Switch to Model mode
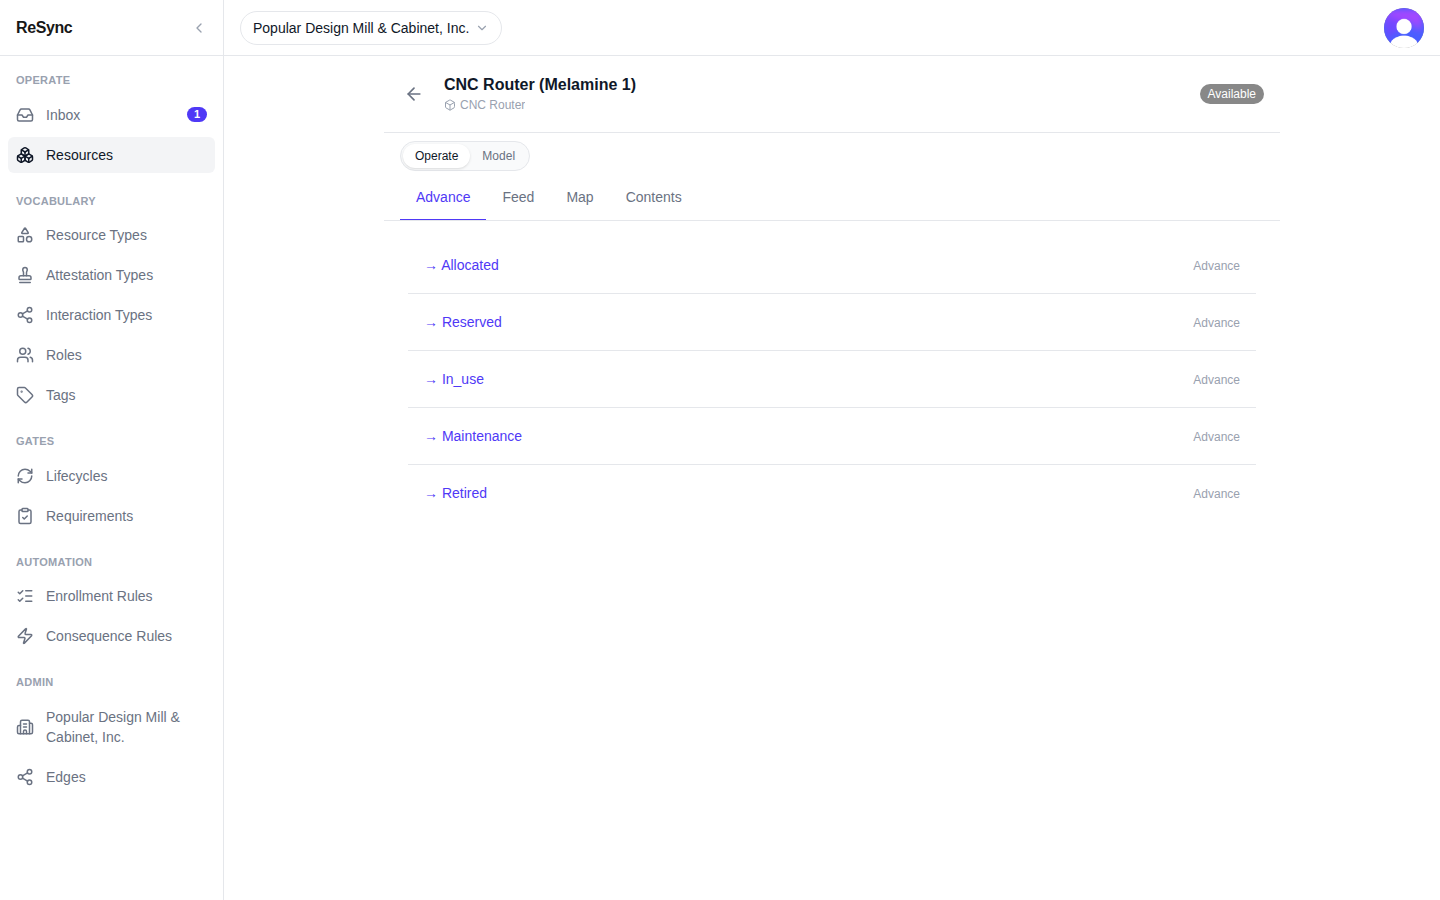This screenshot has height=900, width=1440. pos(498,156)
